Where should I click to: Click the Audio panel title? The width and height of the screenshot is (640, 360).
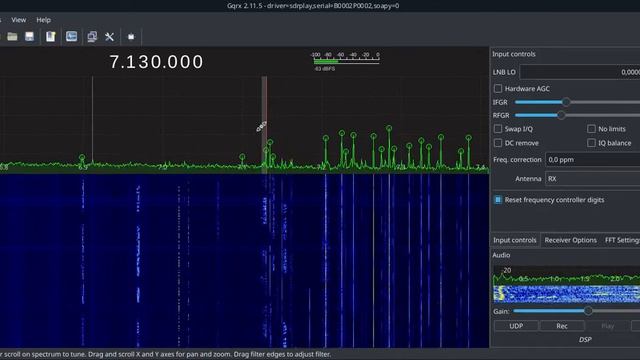coord(501,255)
